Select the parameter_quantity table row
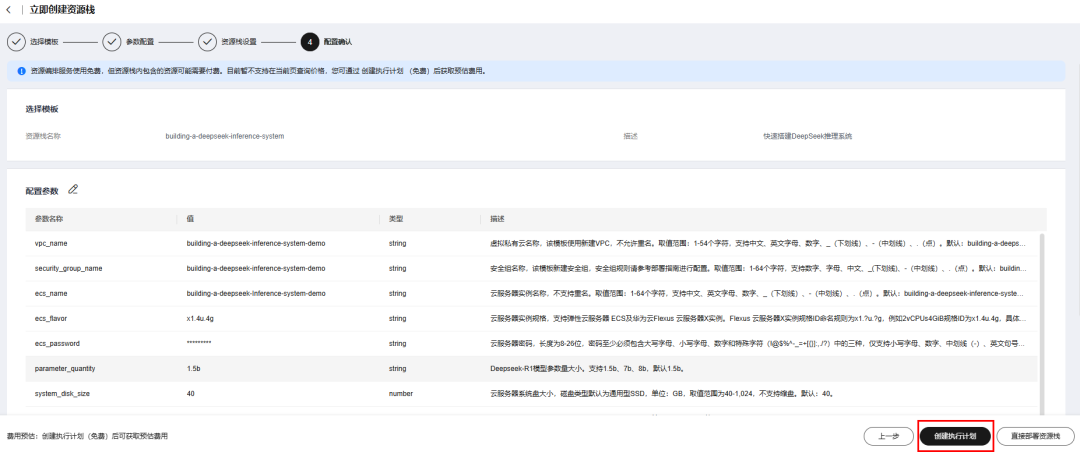The width and height of the screenshot is (1080, 452). [x=532, y=369]
